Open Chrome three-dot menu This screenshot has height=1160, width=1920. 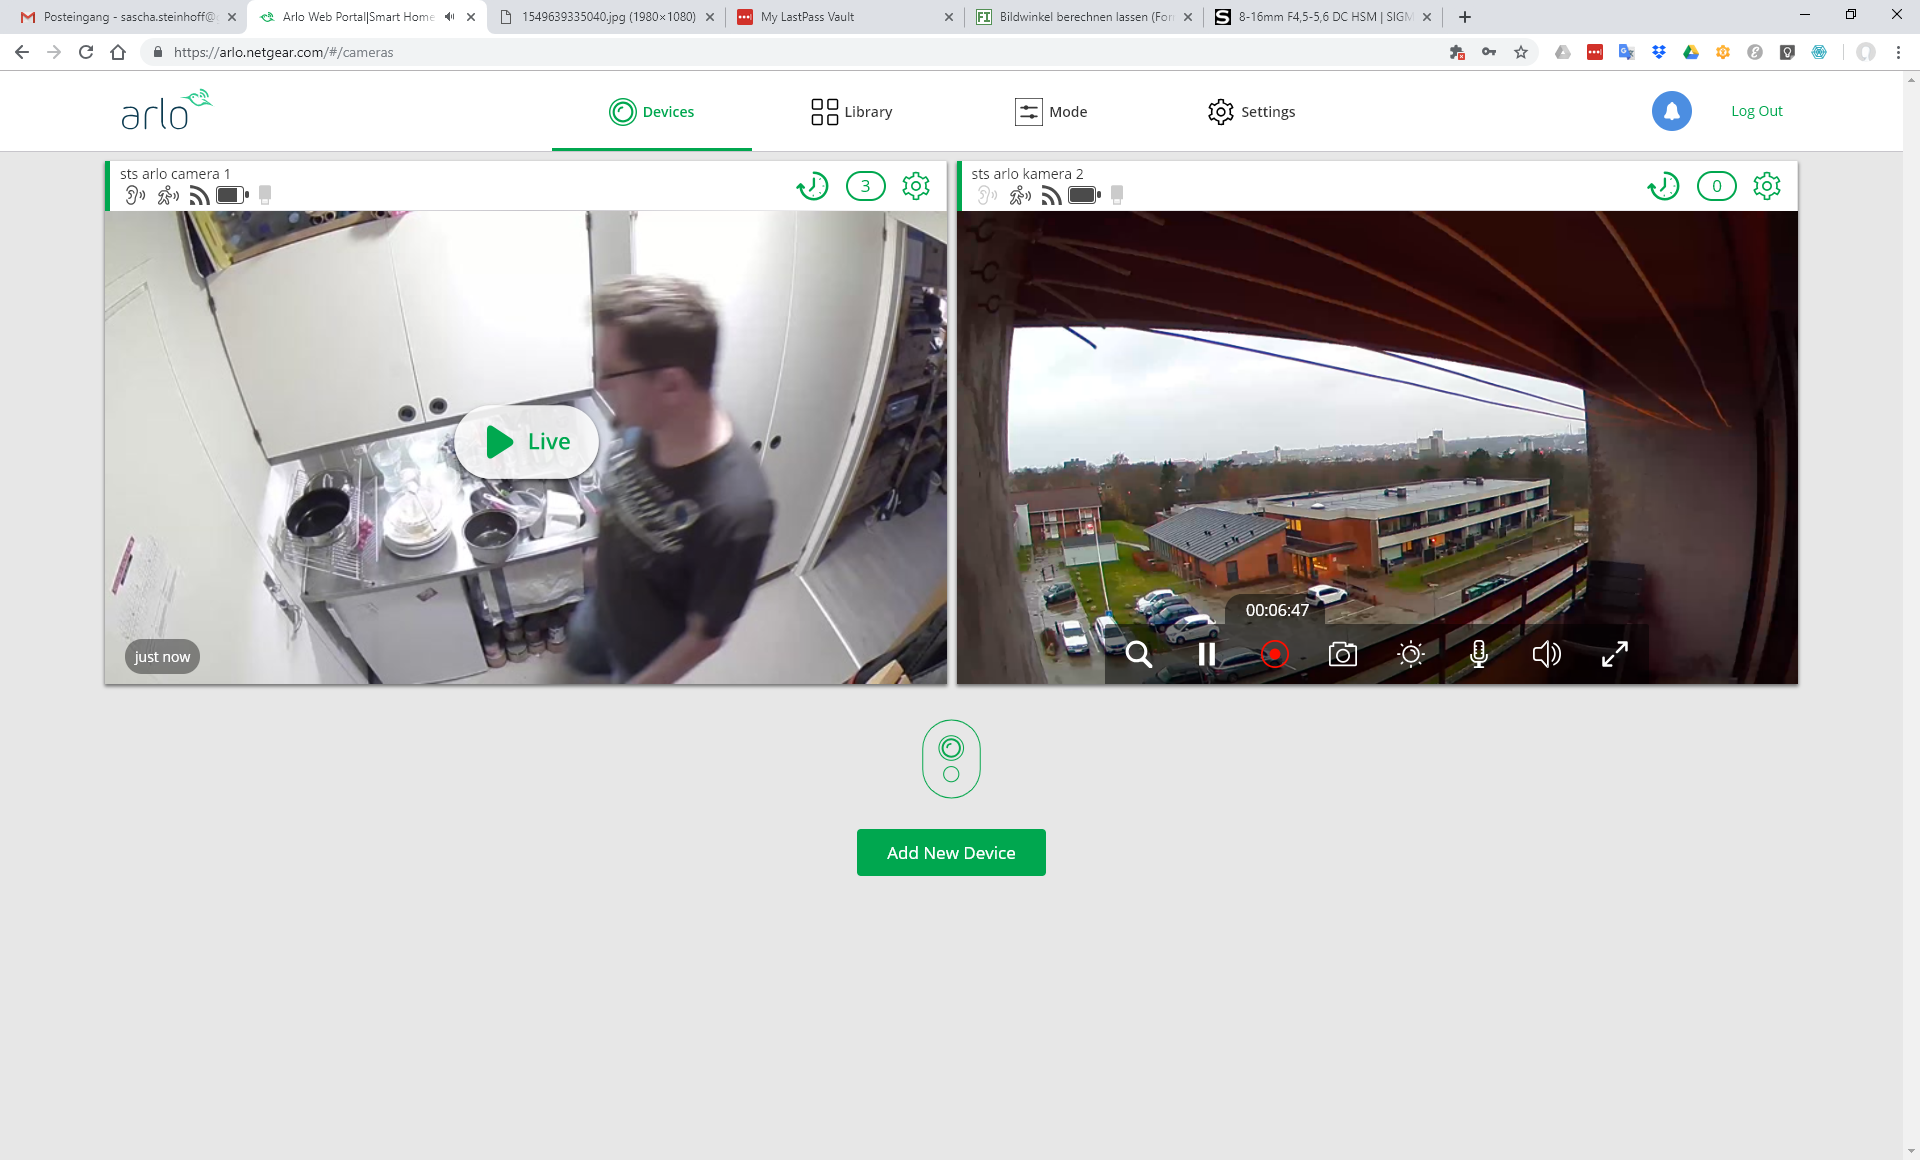point(1898,52)
